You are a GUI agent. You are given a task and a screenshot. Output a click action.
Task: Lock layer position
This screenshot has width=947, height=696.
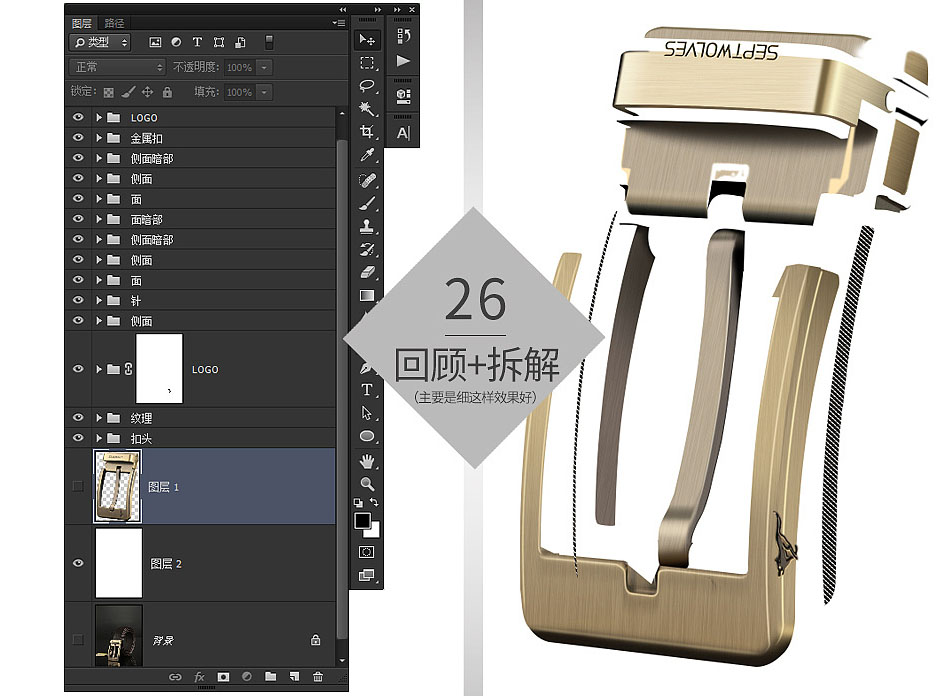tap(147, 92)
